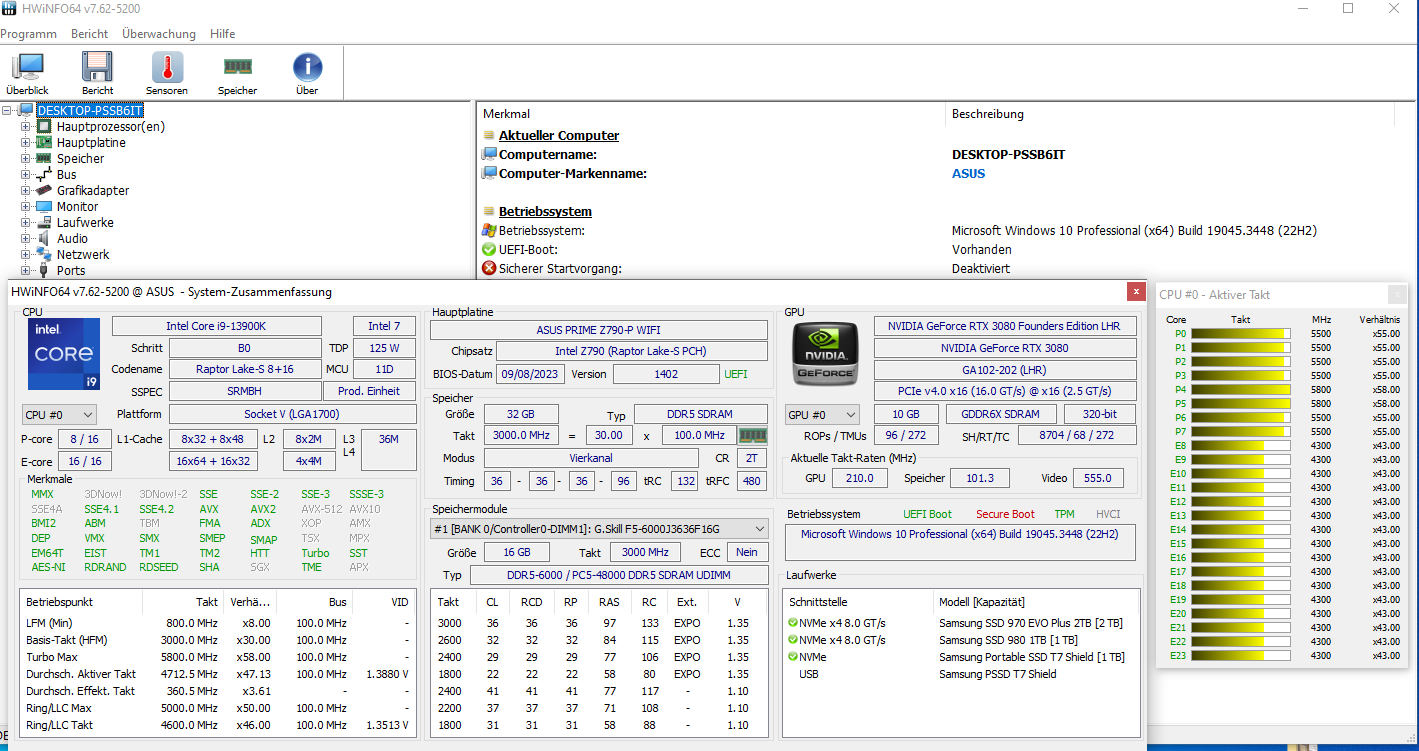Click the AVX2 feature label
1419x751 pixels.
tap(263, 509)
